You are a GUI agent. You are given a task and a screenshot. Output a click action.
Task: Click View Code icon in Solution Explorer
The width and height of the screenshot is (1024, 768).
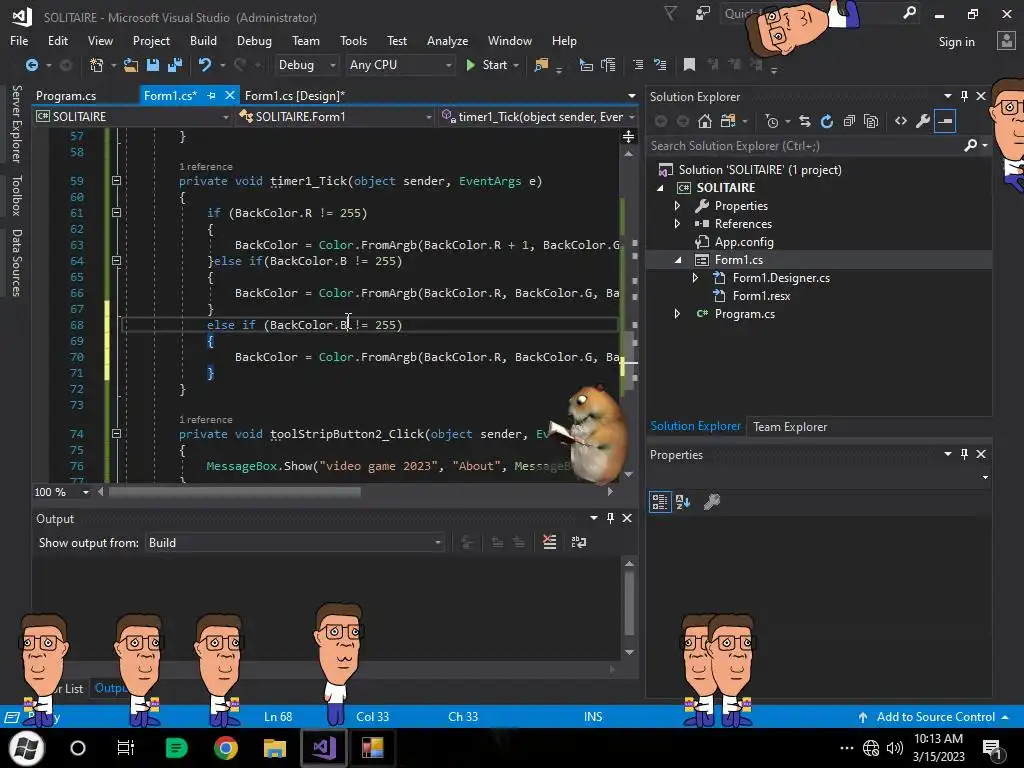(x=901, y=121)
